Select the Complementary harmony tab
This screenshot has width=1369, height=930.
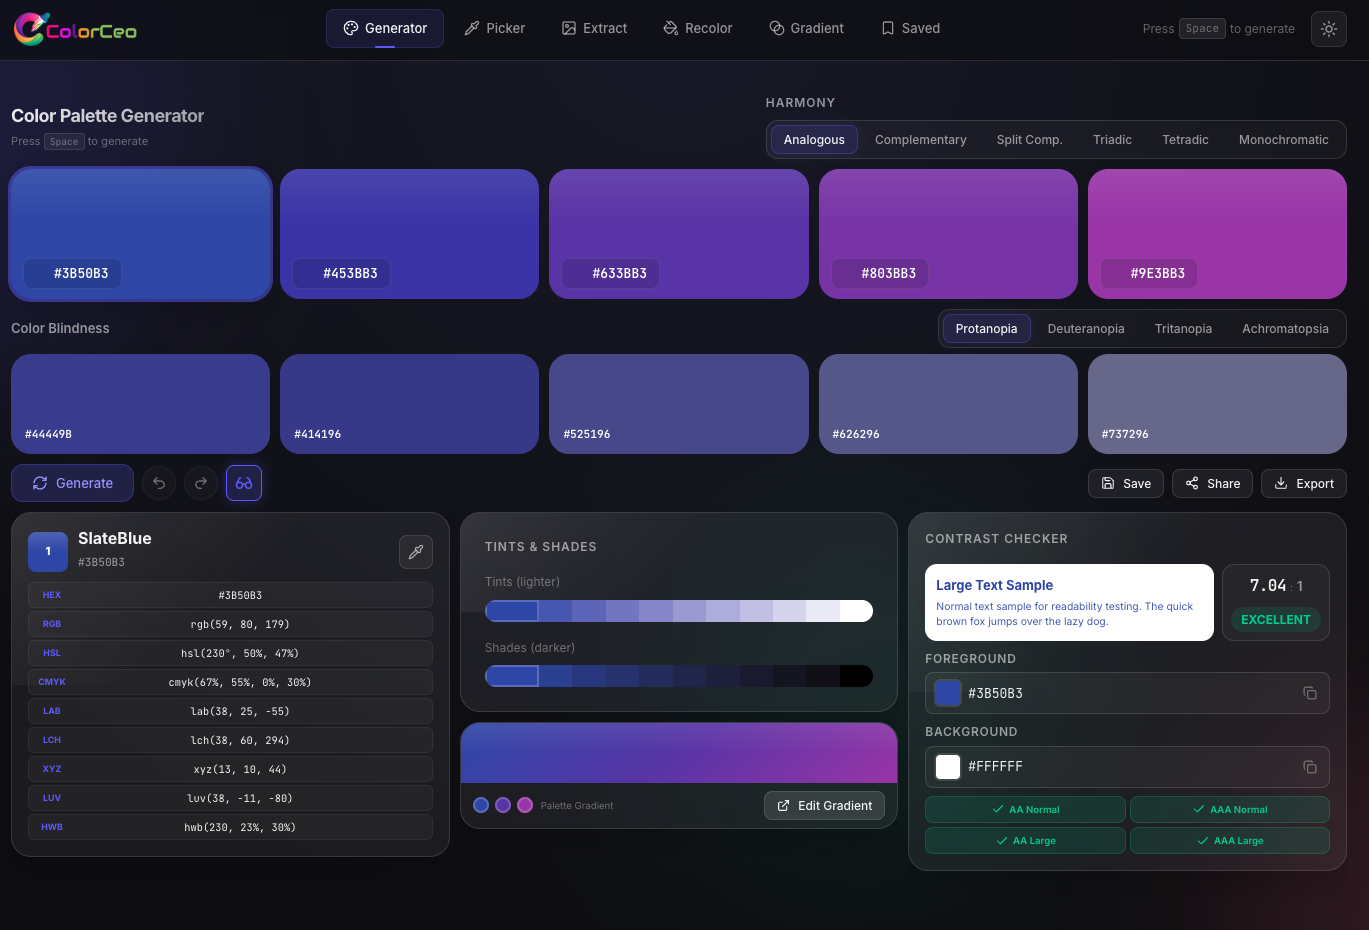click(x=920, y=139)
